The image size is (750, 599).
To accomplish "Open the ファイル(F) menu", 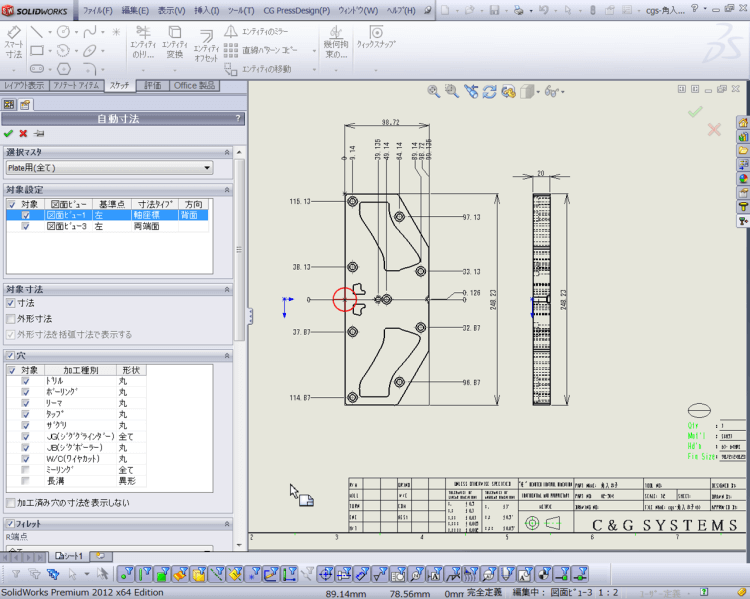I will [x=98, y=11].
